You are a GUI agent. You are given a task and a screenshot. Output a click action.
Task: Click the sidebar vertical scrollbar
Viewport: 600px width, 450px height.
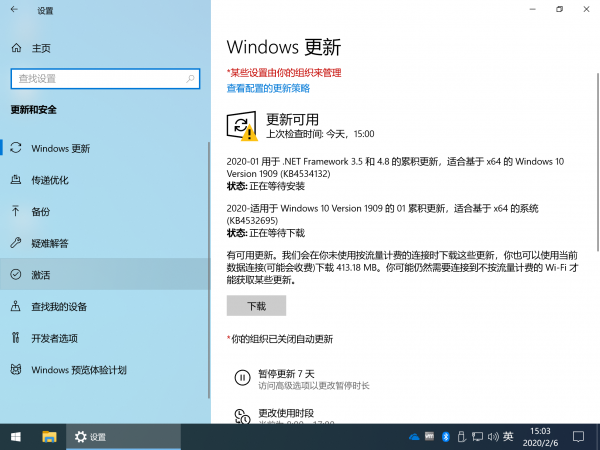(x=209, y=270)
